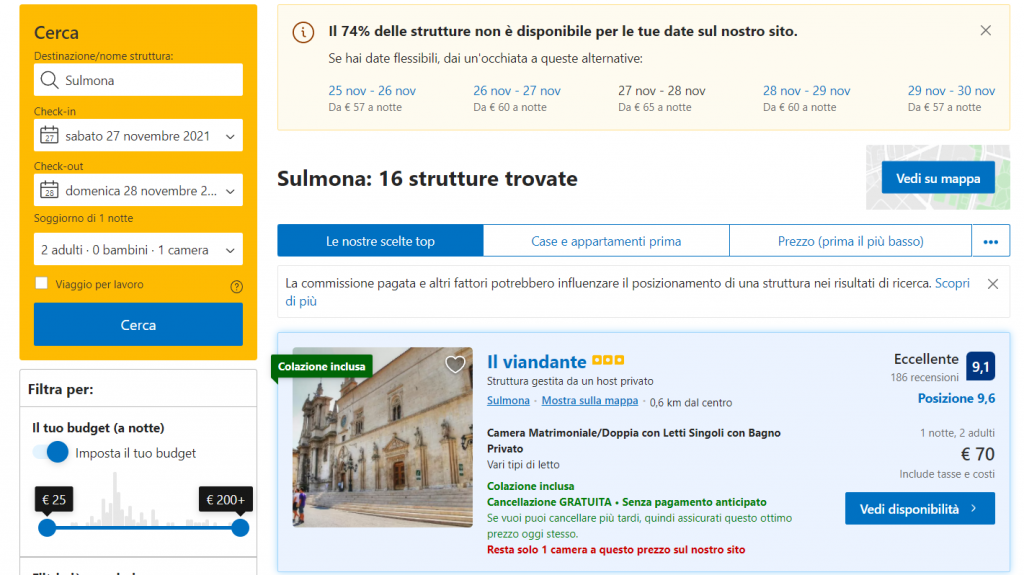Click the help question mark icon
This screenshot has height=575, width=1024.
(x=236, y=286)
